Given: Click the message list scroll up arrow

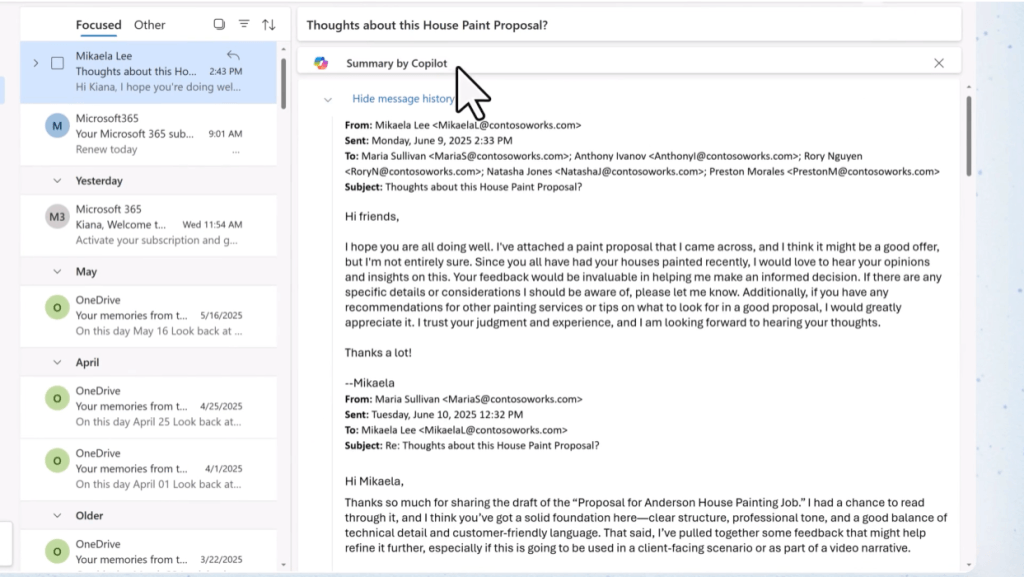Looking at the screenshot, I should click(x=283, y=49).
